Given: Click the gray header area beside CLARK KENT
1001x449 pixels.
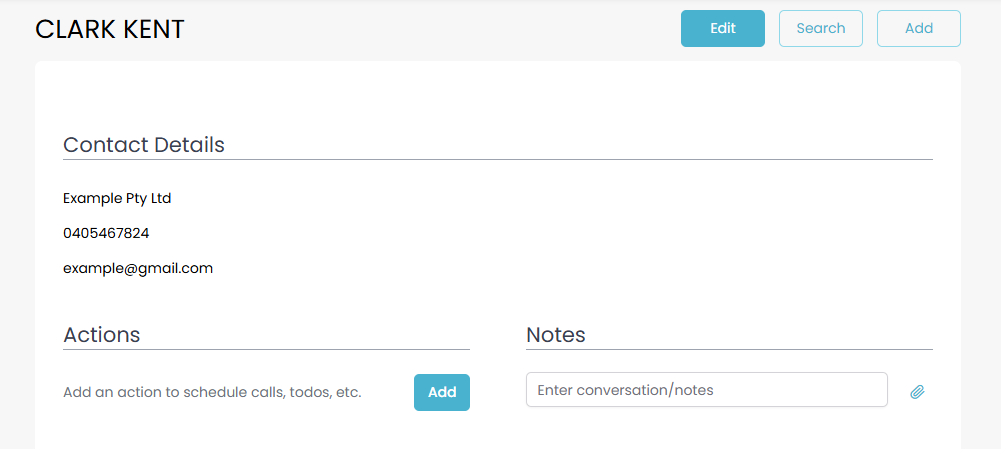Looking at the screenshot, I should coord(430,30).
